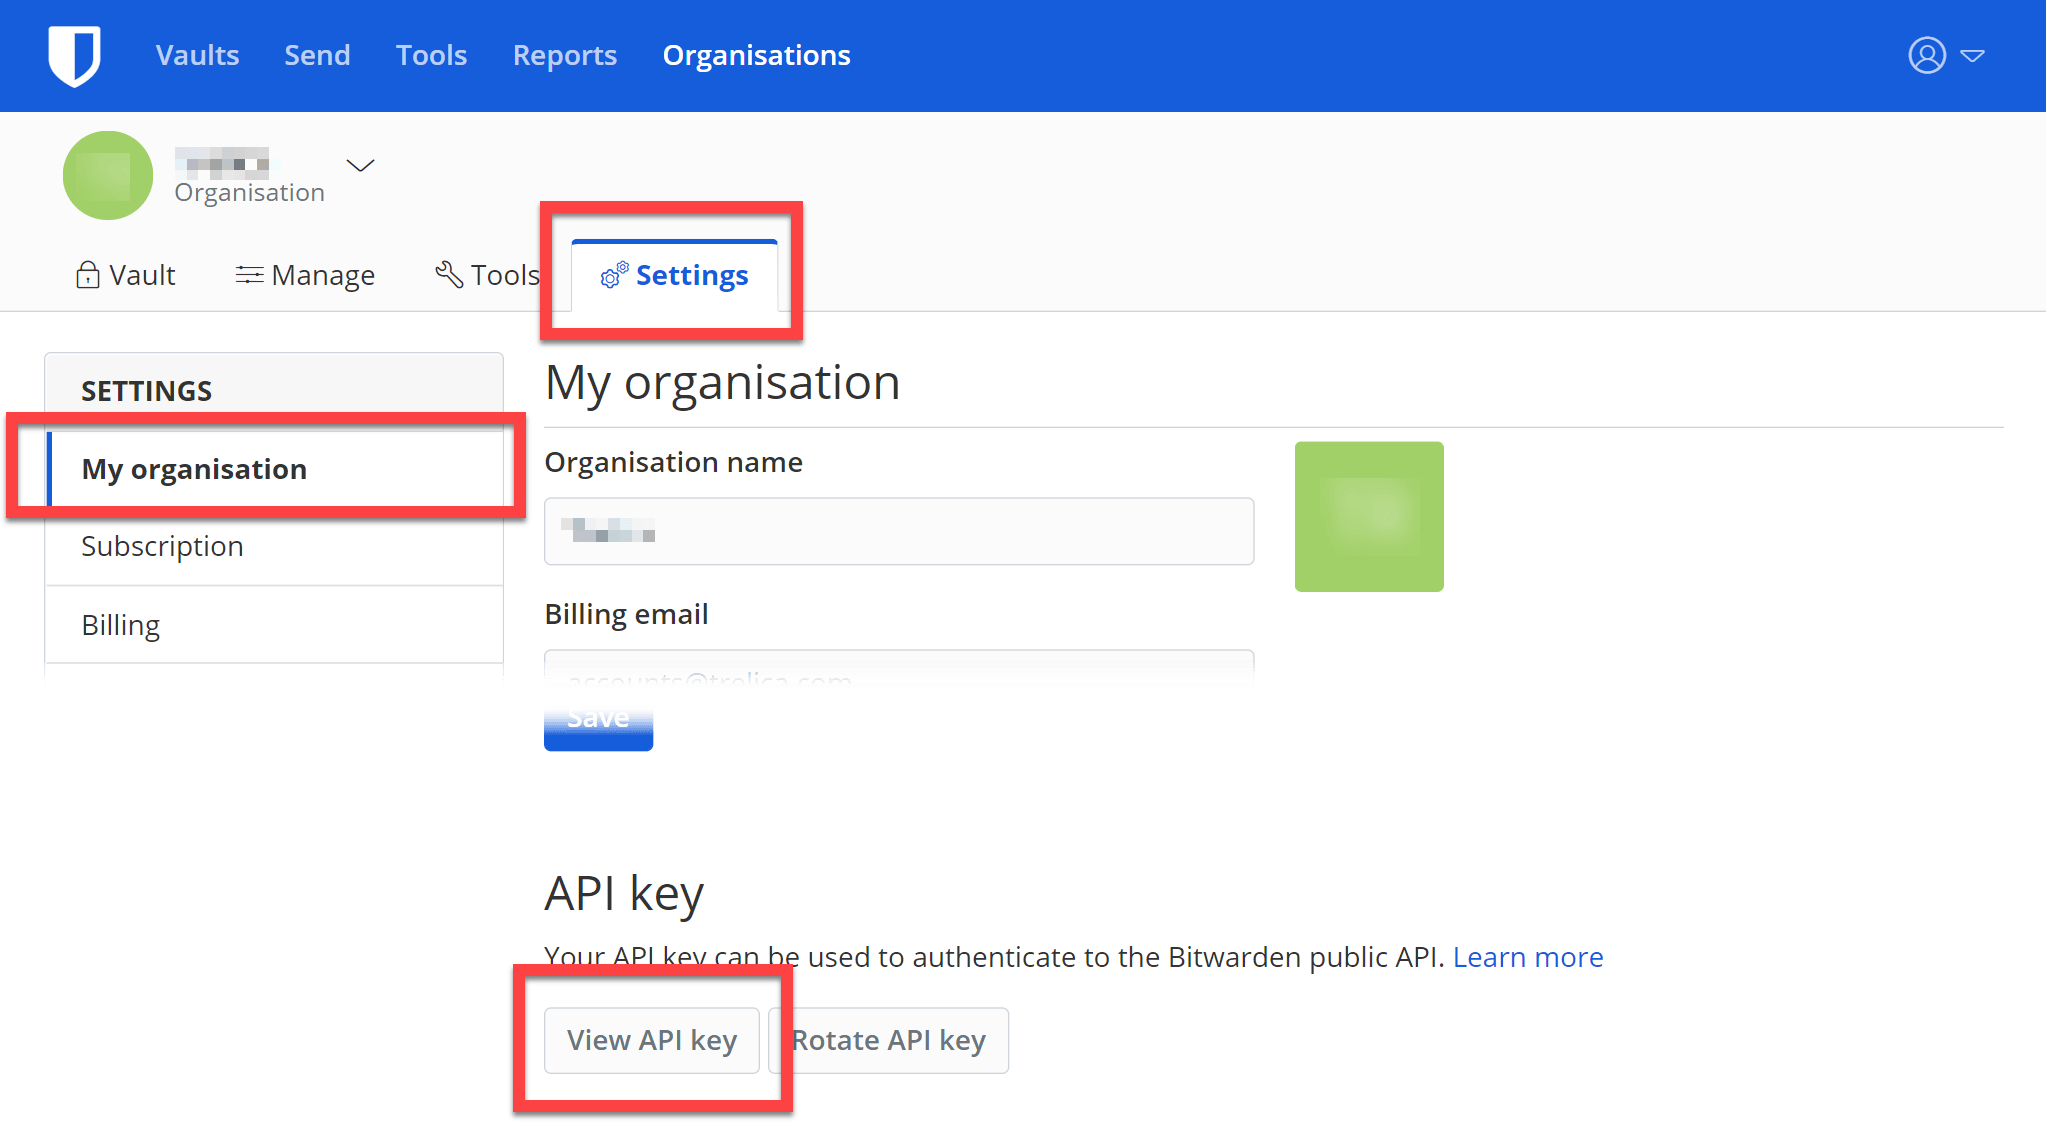Click the Bitwarden shield logo
Viewport: 2046px width, 1146px height.
[74, 56]
